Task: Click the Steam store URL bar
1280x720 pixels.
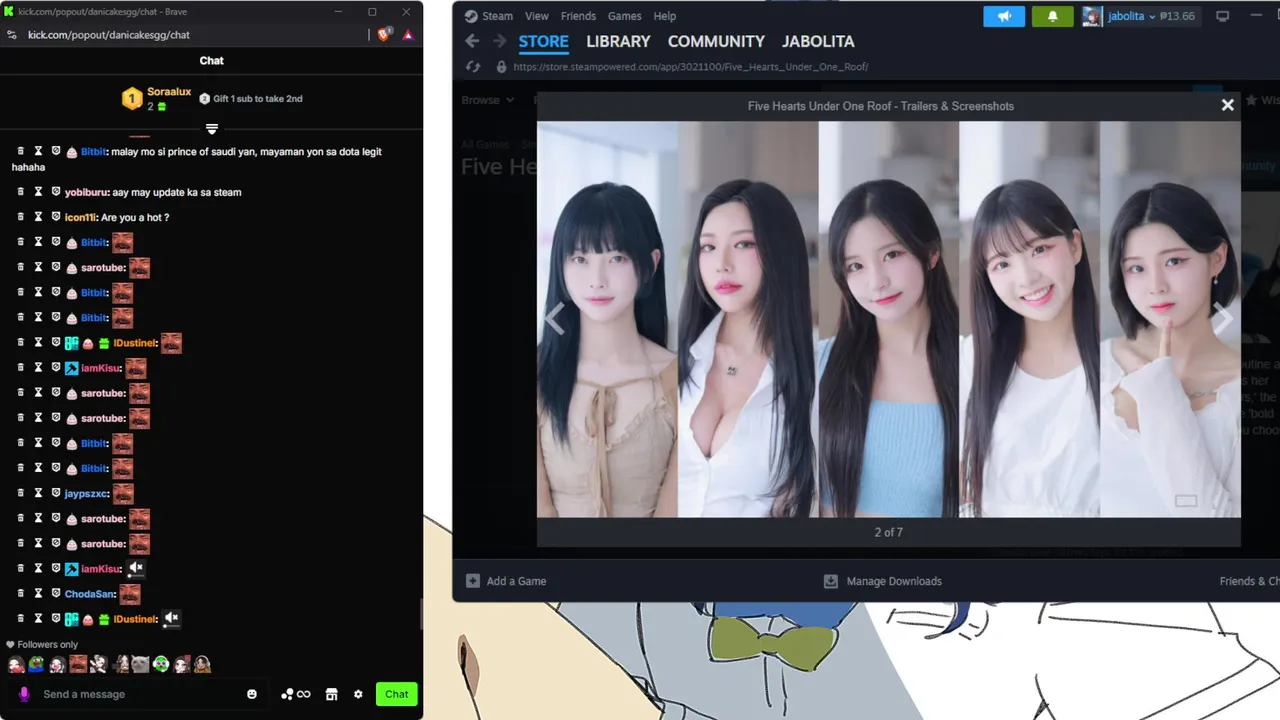Action: click(690, 67)
